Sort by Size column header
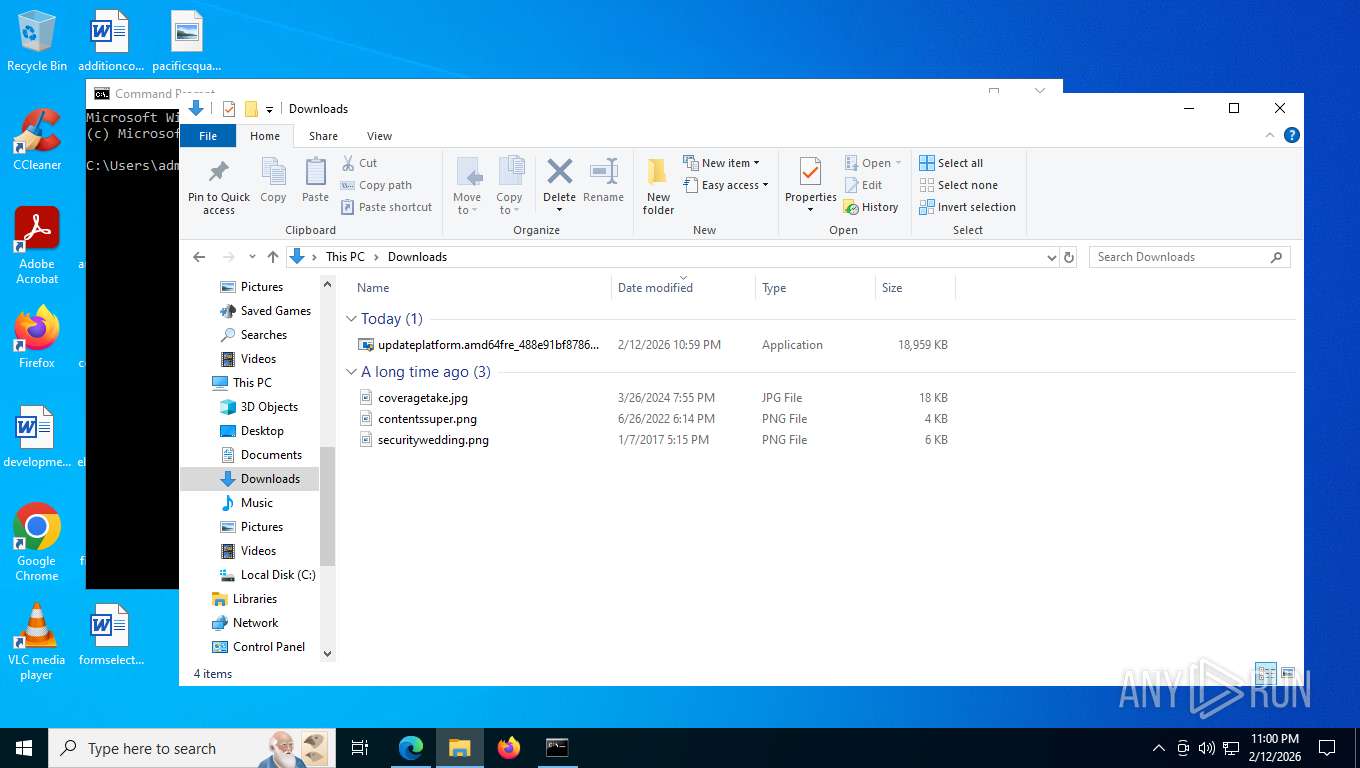The image size is (1360, 768). [915, 288]
